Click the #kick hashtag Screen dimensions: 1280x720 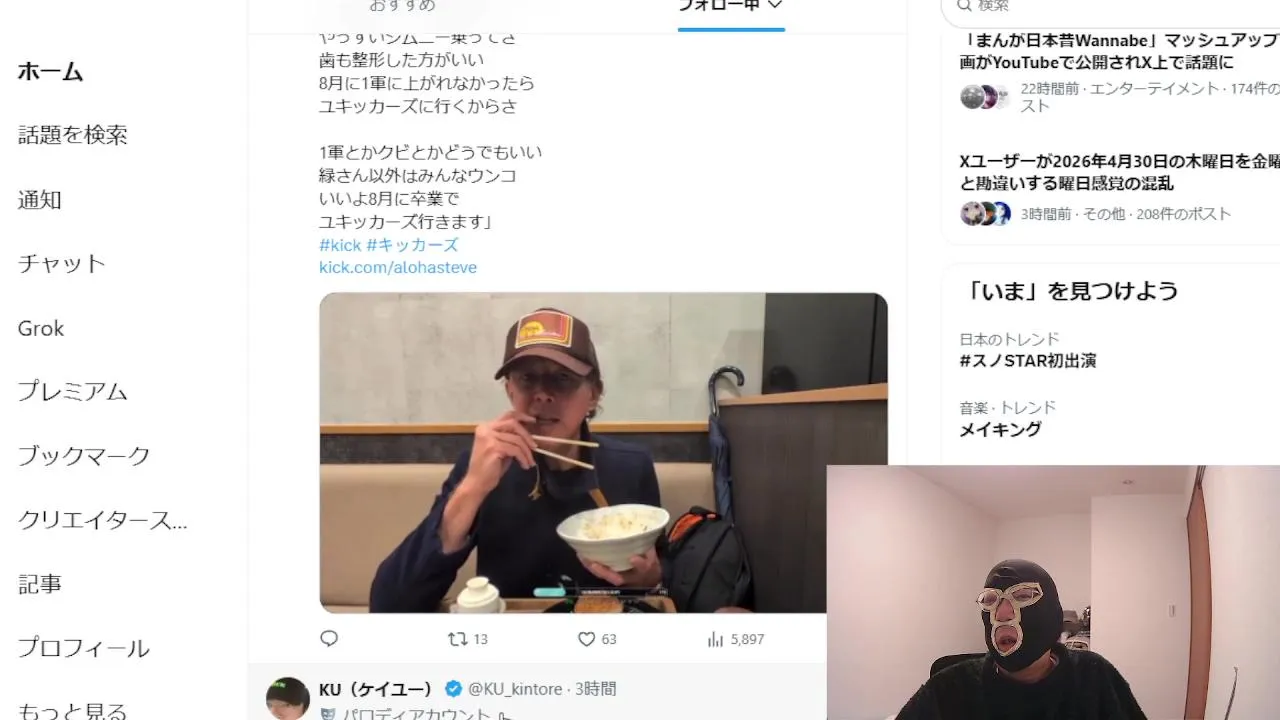tap(340, 244)
